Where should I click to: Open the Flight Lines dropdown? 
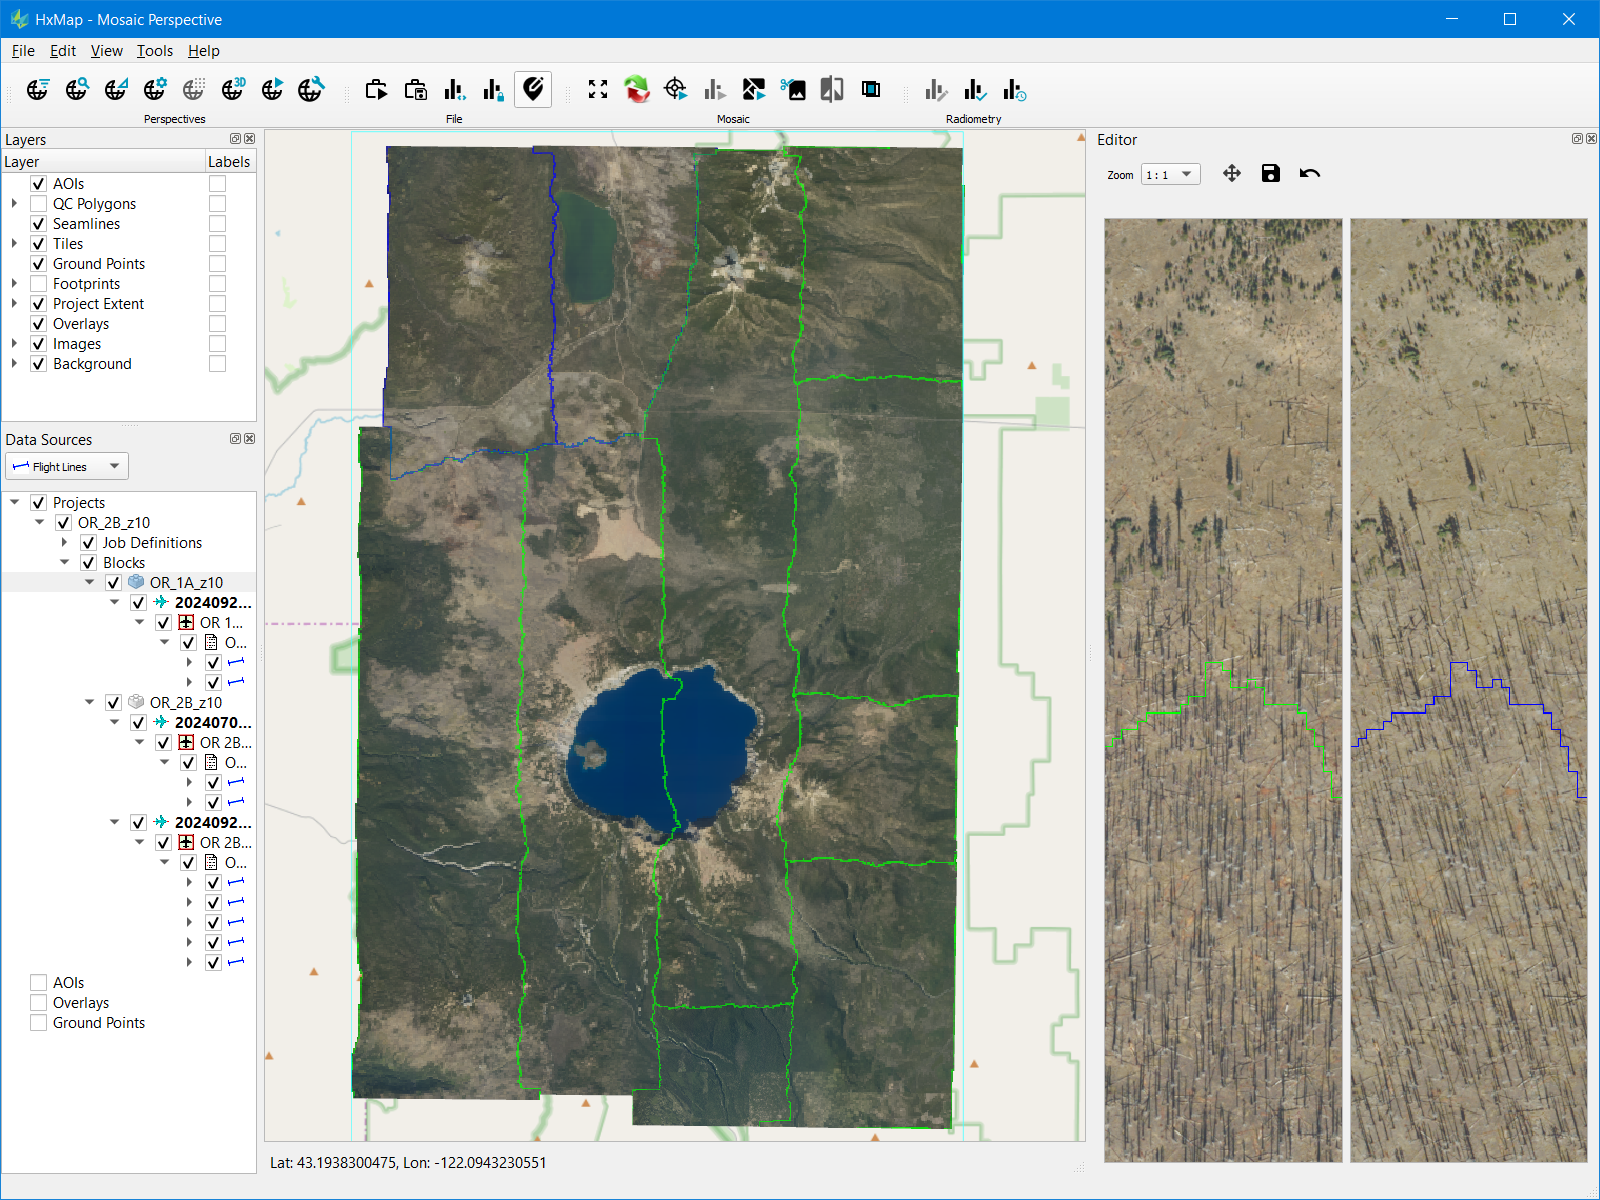[x=67, y=467]
